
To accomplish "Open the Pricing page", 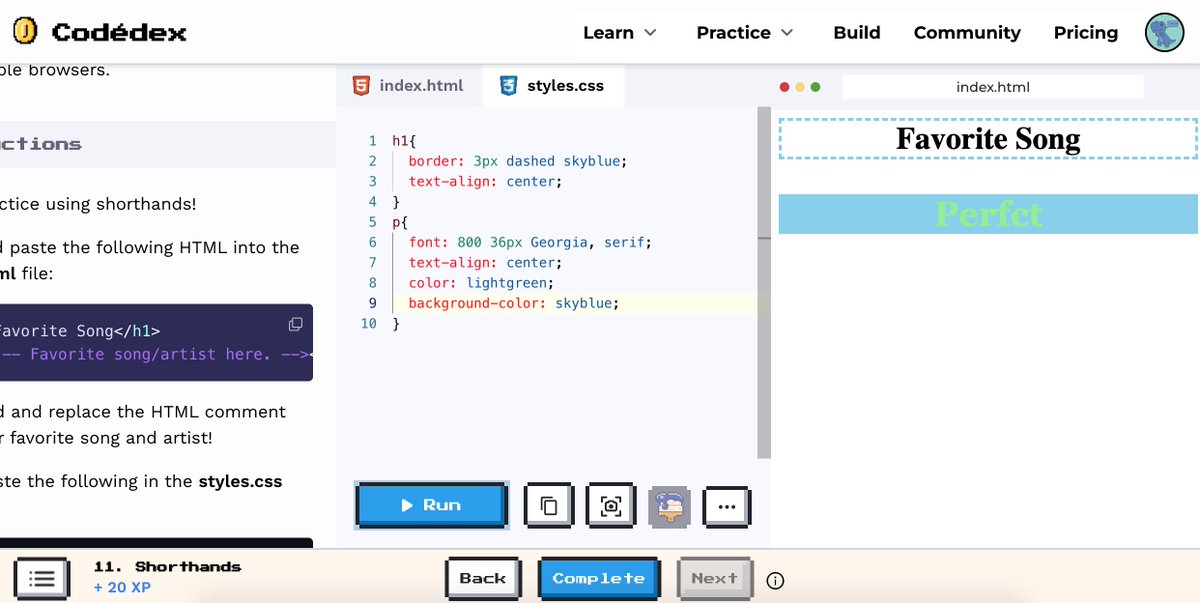I will (1086, 33).
